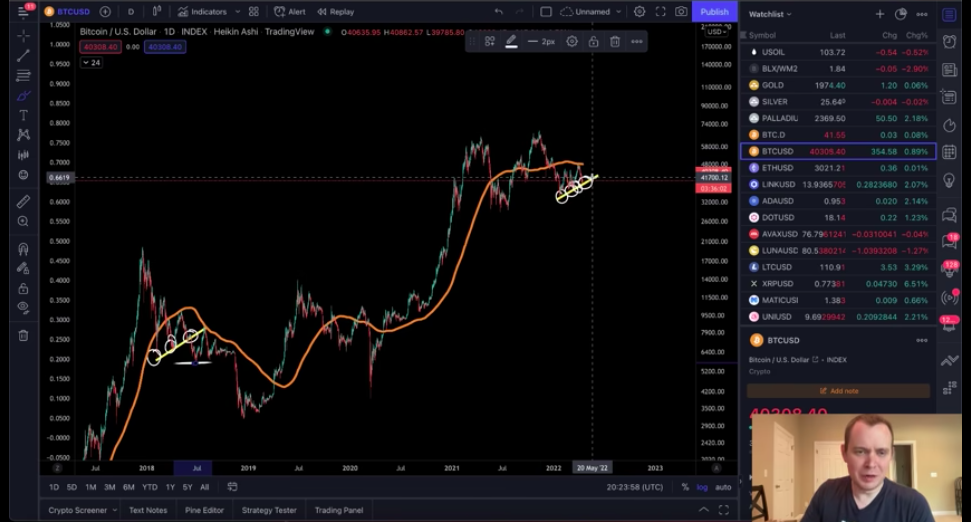
Task: Open the patterns tool group
Action: [x=24, y=135]
